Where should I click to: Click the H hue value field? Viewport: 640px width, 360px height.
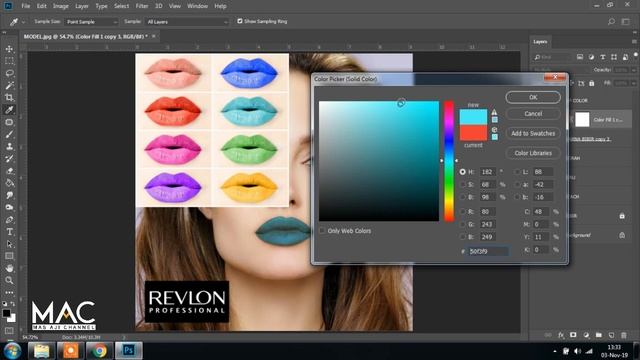coord(487,172)
